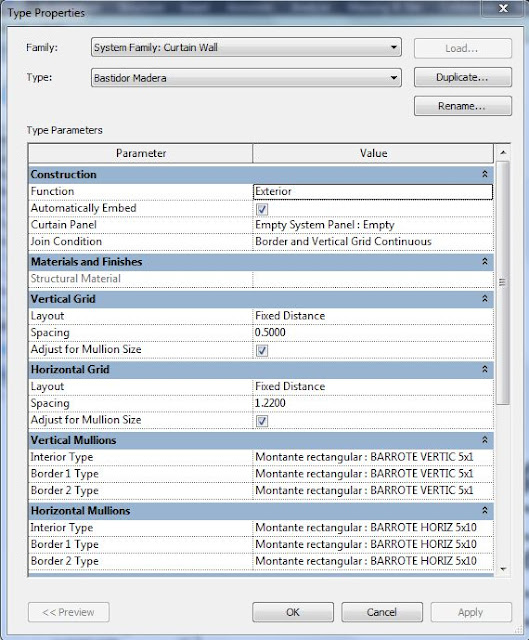Image resolution: width=529 pixels, height=640 pixels.
Task: Click the Rename button
Action: click(462, 106)
